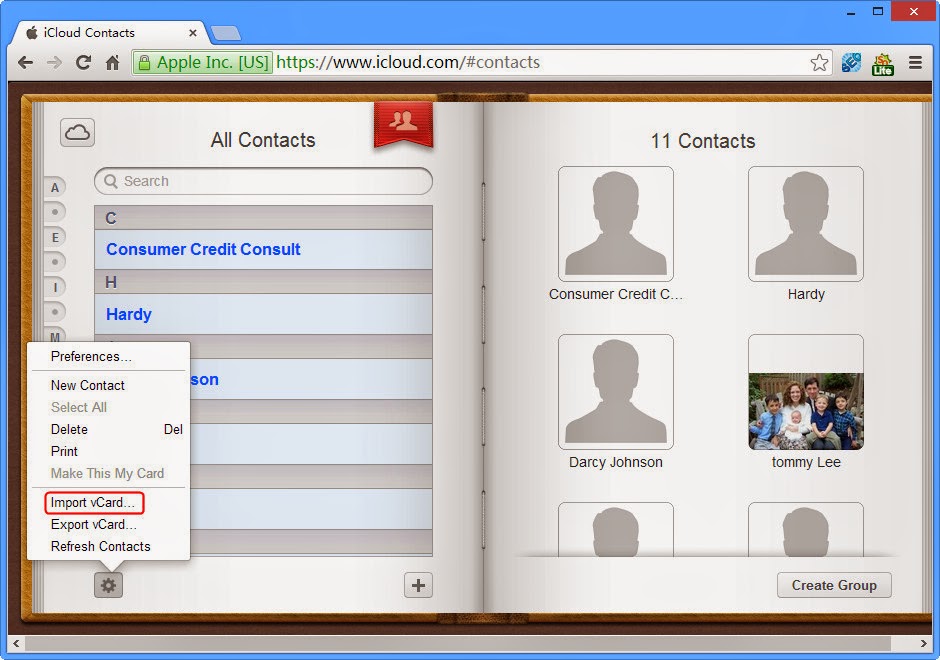940x660 pixels.
Task: Choose Print from the menu
Action: 64,451
